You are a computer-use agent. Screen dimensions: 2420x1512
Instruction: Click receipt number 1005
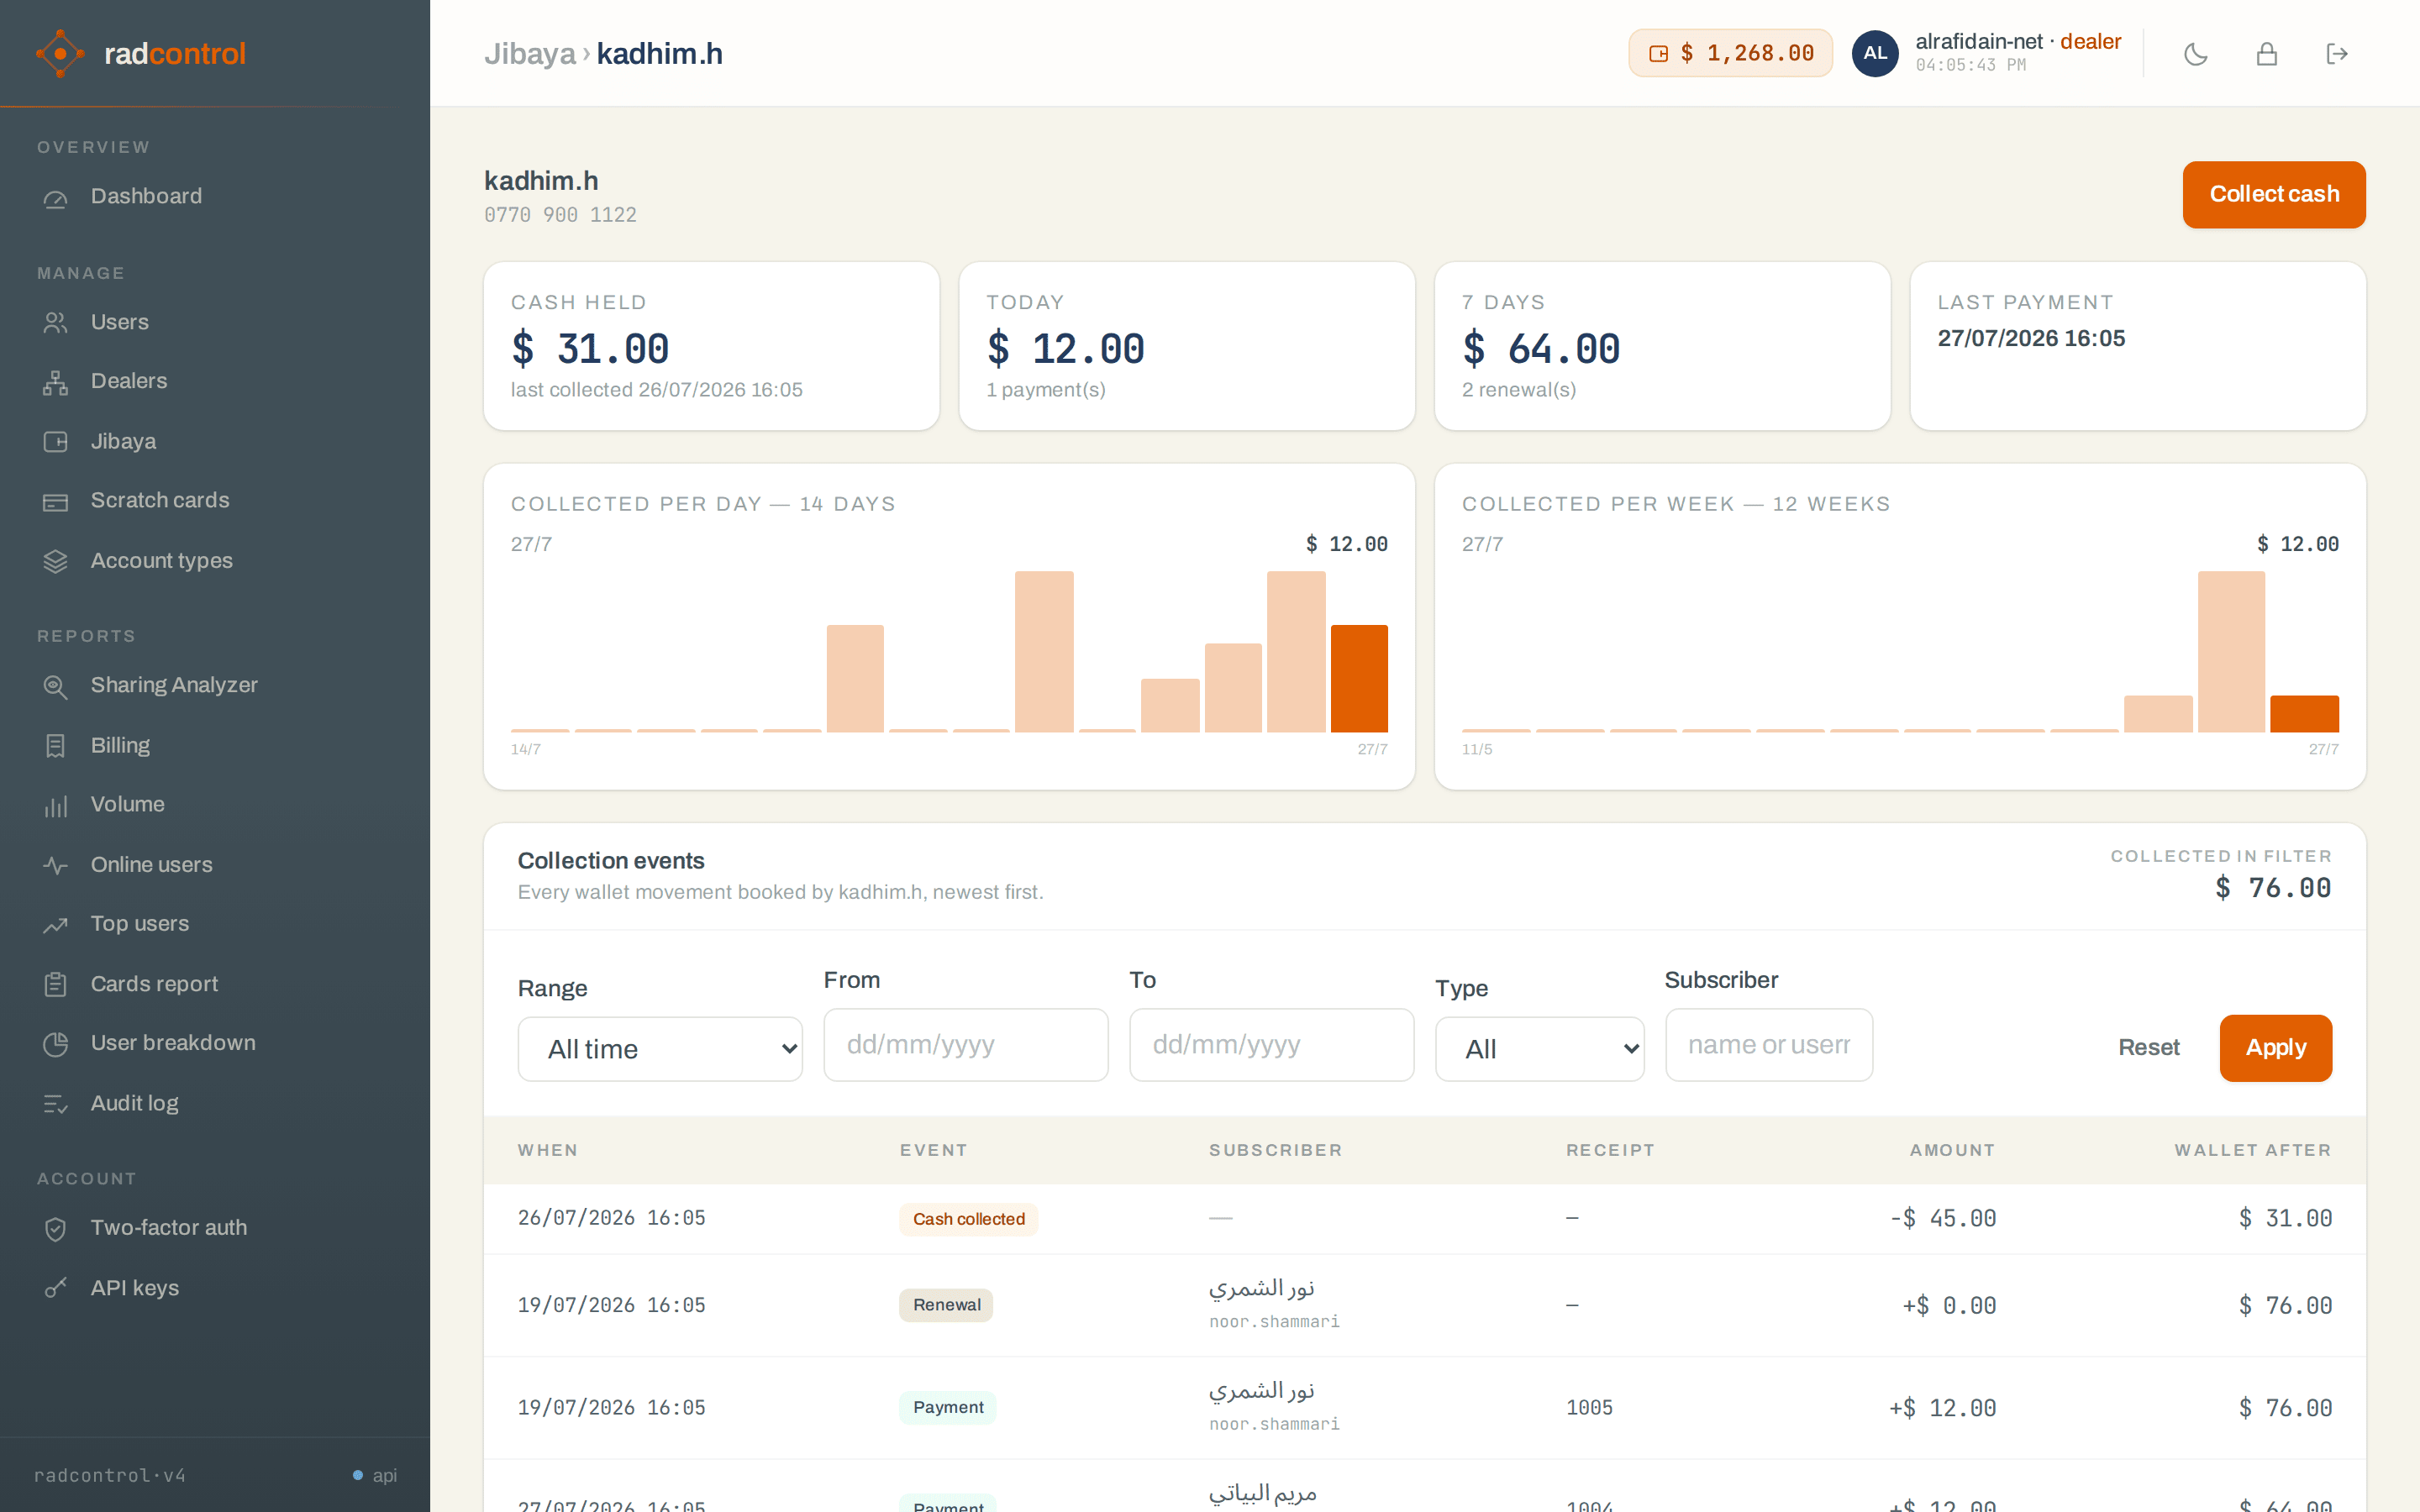click(1589, 1408)
